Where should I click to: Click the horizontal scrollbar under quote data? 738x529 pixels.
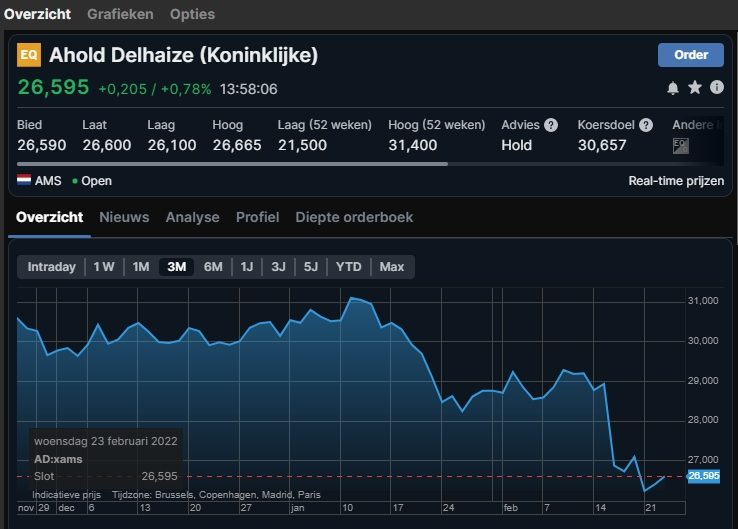pyautogui.click(x=230, y=164)
